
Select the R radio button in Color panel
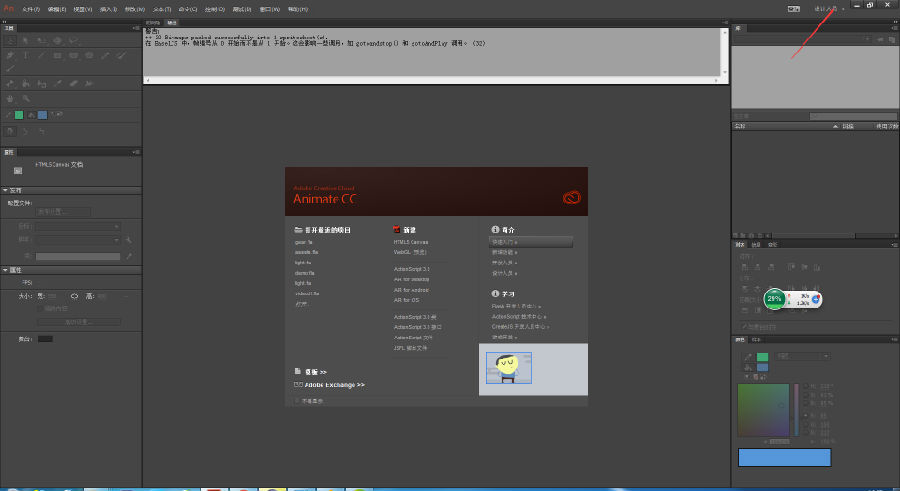(805, 415)
